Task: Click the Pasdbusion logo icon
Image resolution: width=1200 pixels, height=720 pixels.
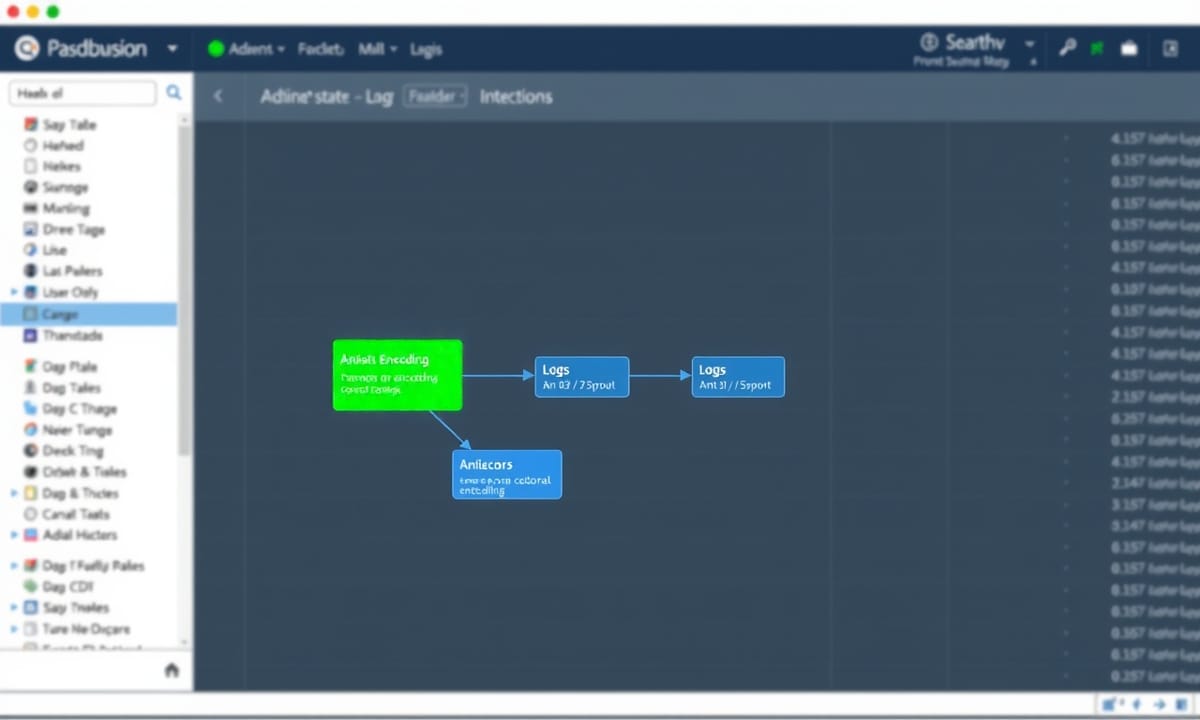Action: (x=27, y=48)
